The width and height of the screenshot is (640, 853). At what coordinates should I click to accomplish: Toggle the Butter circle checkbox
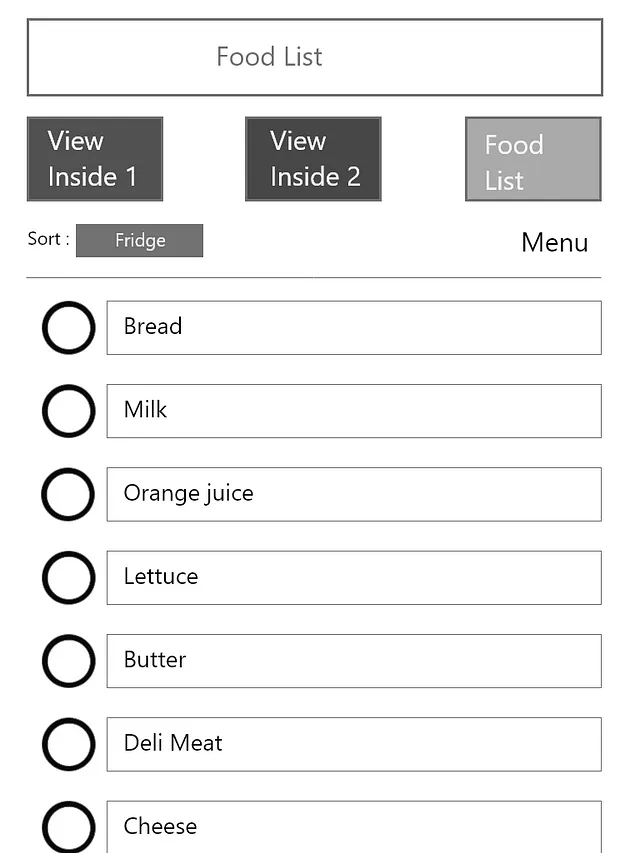coord(68,660)
